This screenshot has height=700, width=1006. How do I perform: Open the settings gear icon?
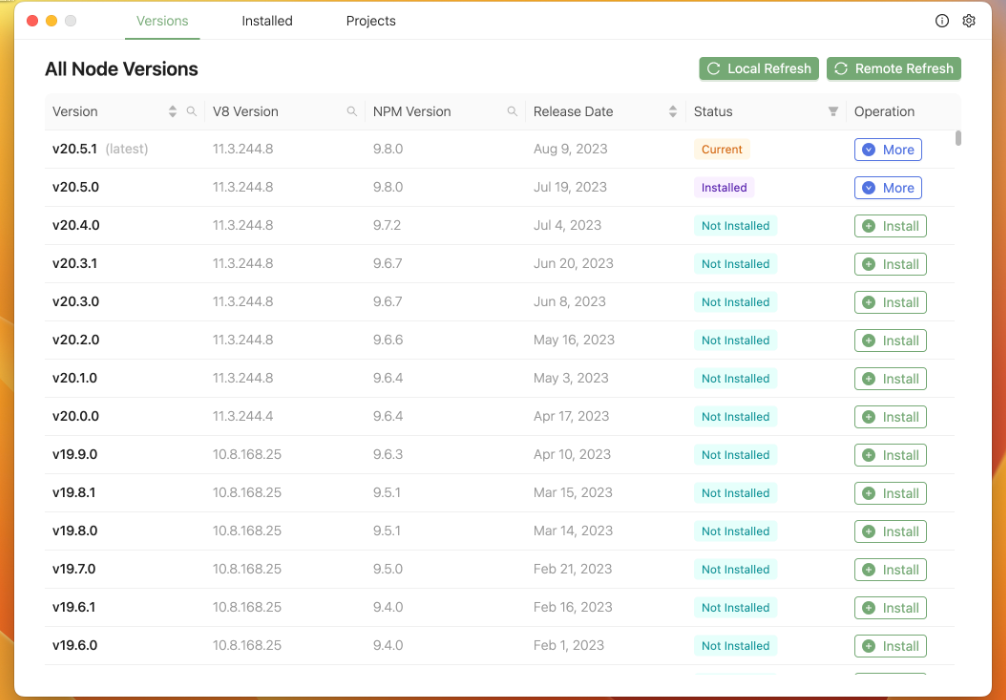tap(969, 21)
